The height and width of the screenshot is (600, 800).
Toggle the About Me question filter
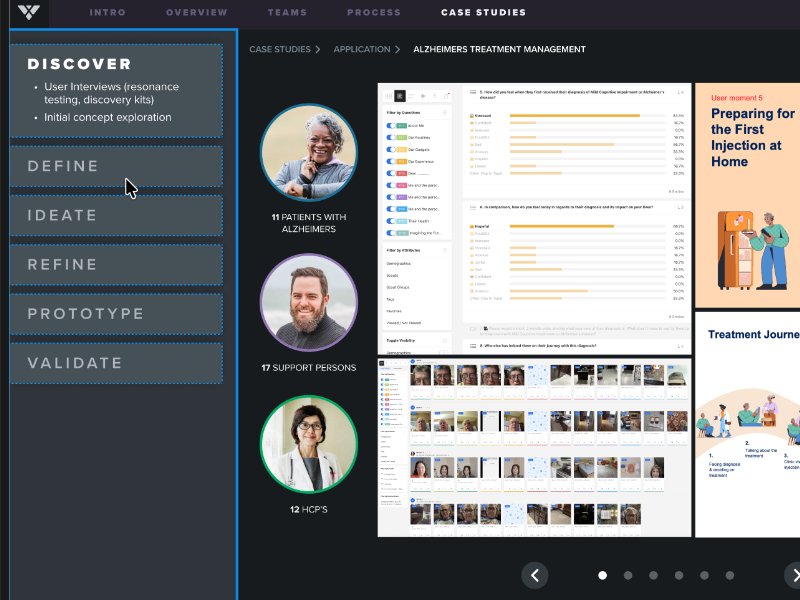click(x=393, y=126)
